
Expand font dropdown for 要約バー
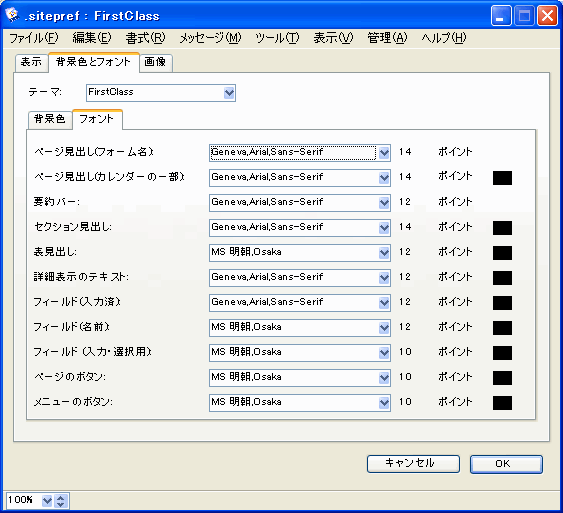pyautogui.click(x=384, y=203)
